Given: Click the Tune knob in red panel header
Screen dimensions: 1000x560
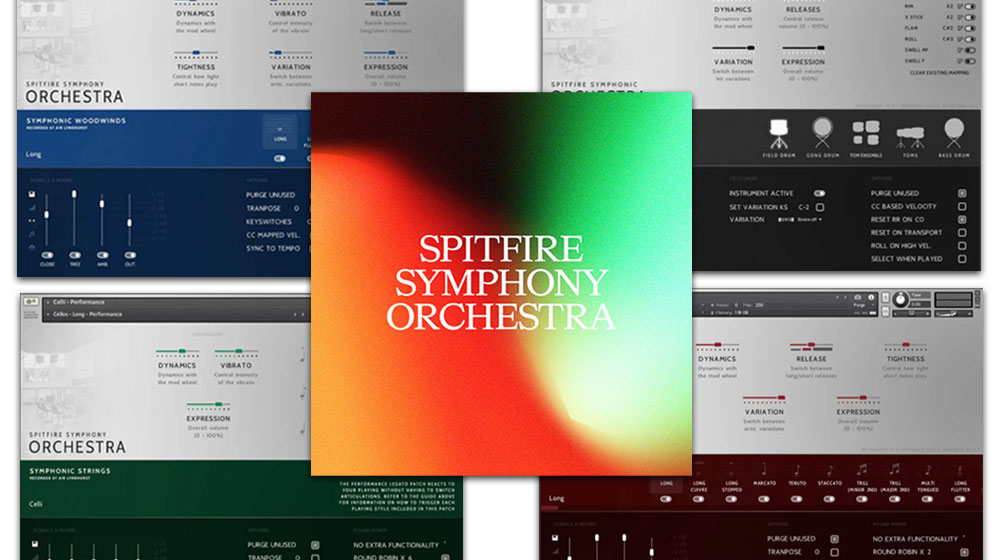Looking at the screenshot, I should [x=901, y=299].
